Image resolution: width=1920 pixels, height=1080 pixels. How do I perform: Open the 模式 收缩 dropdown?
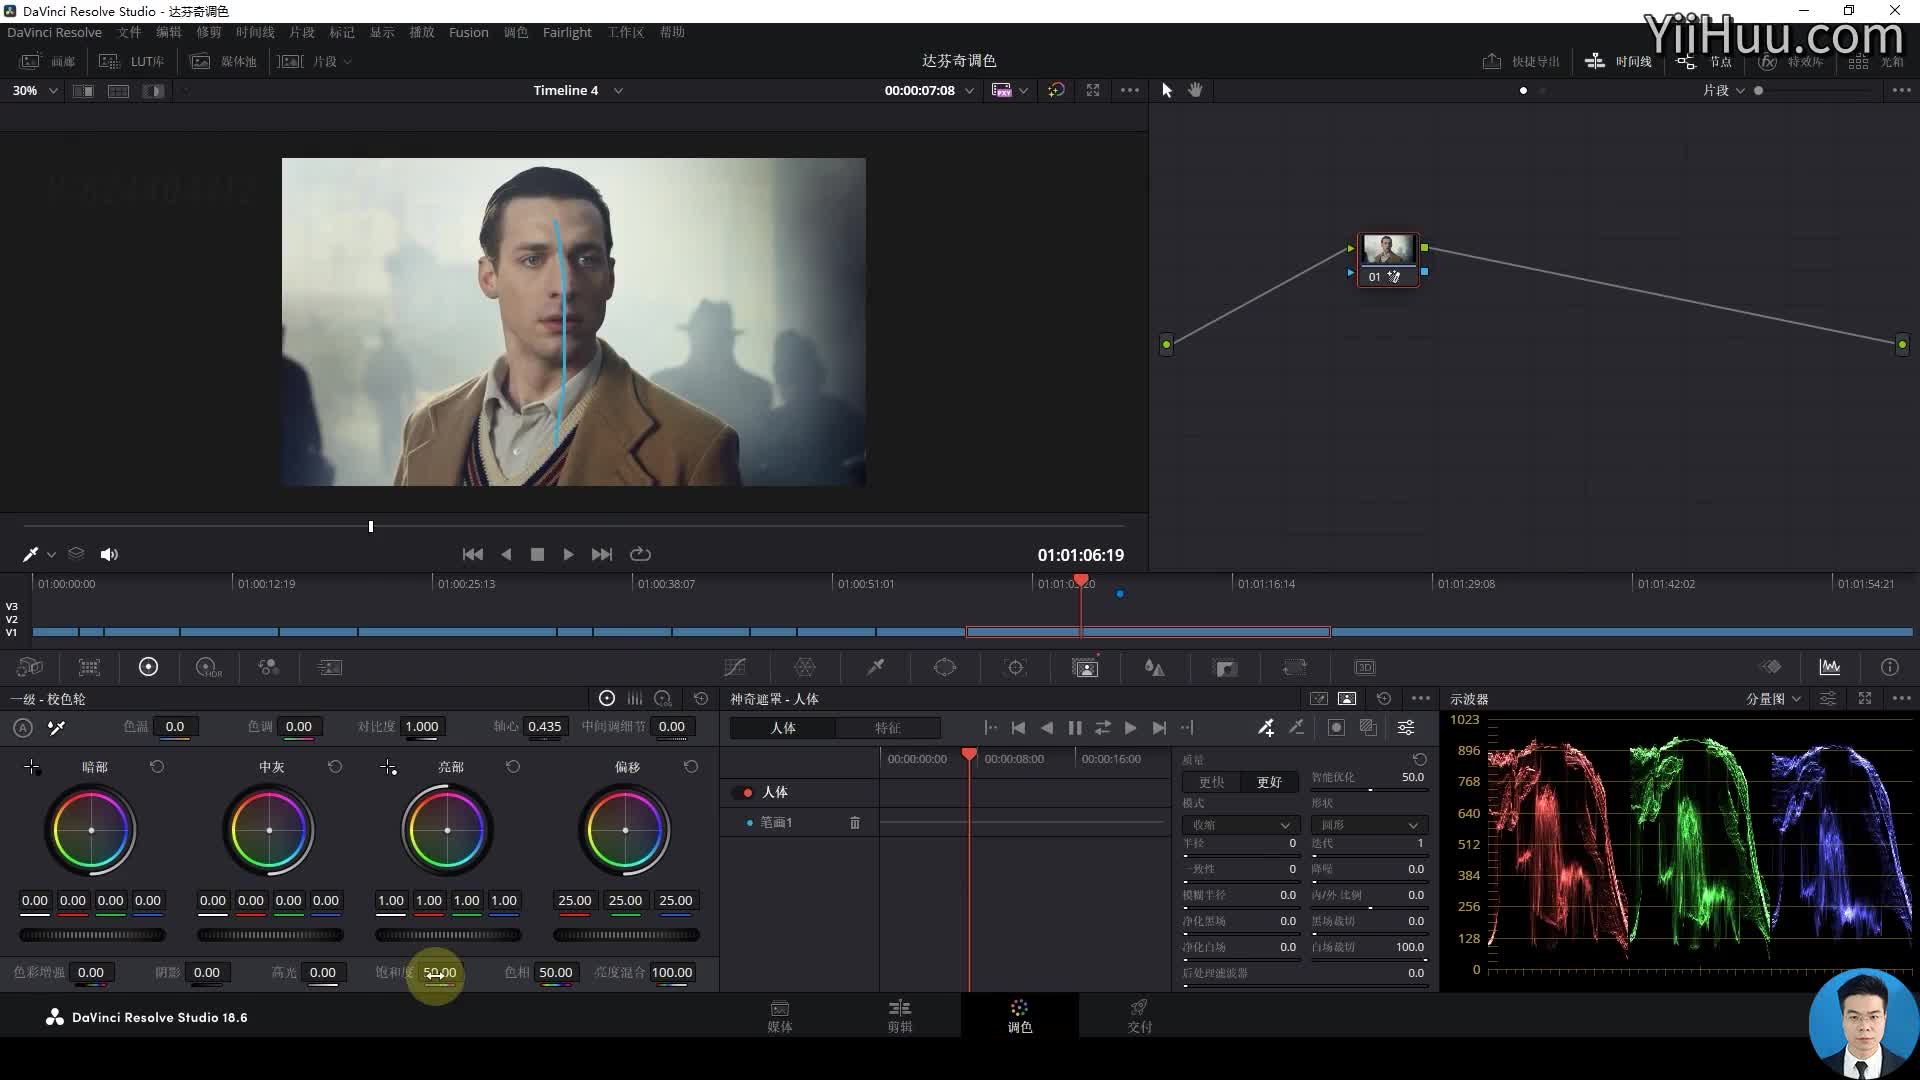[x=1241, y=825]
